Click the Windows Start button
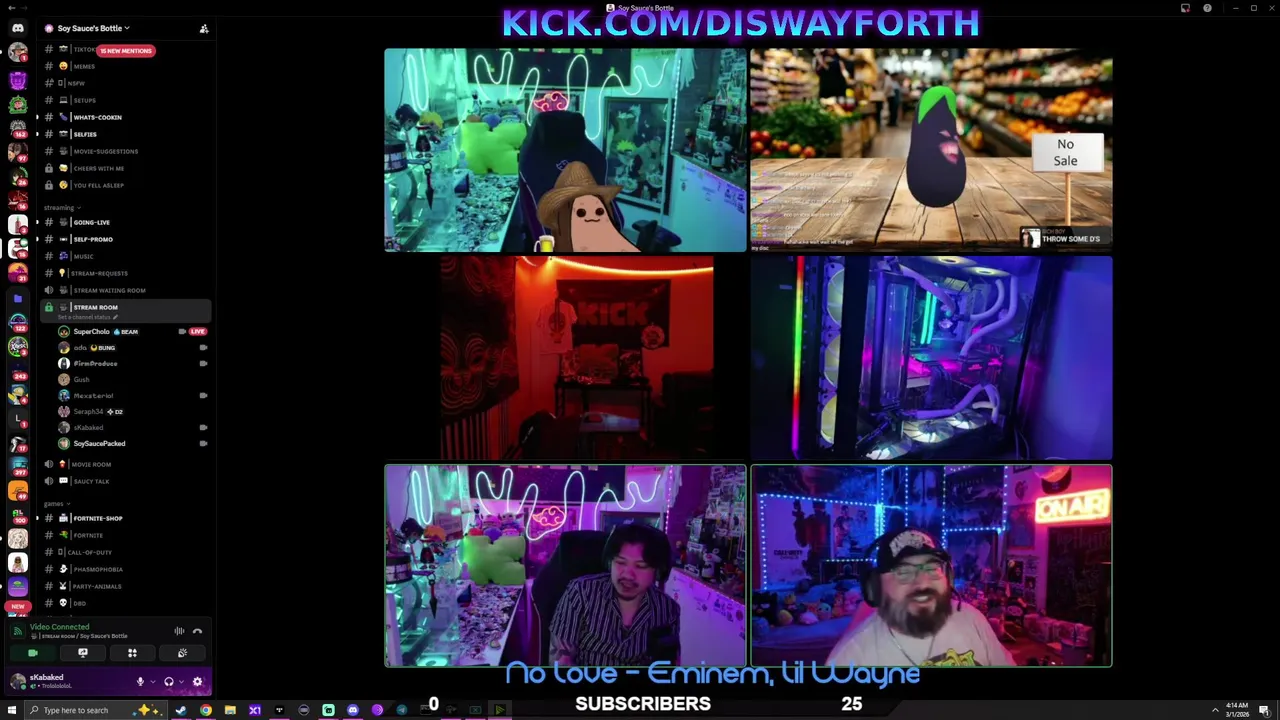 11,710
